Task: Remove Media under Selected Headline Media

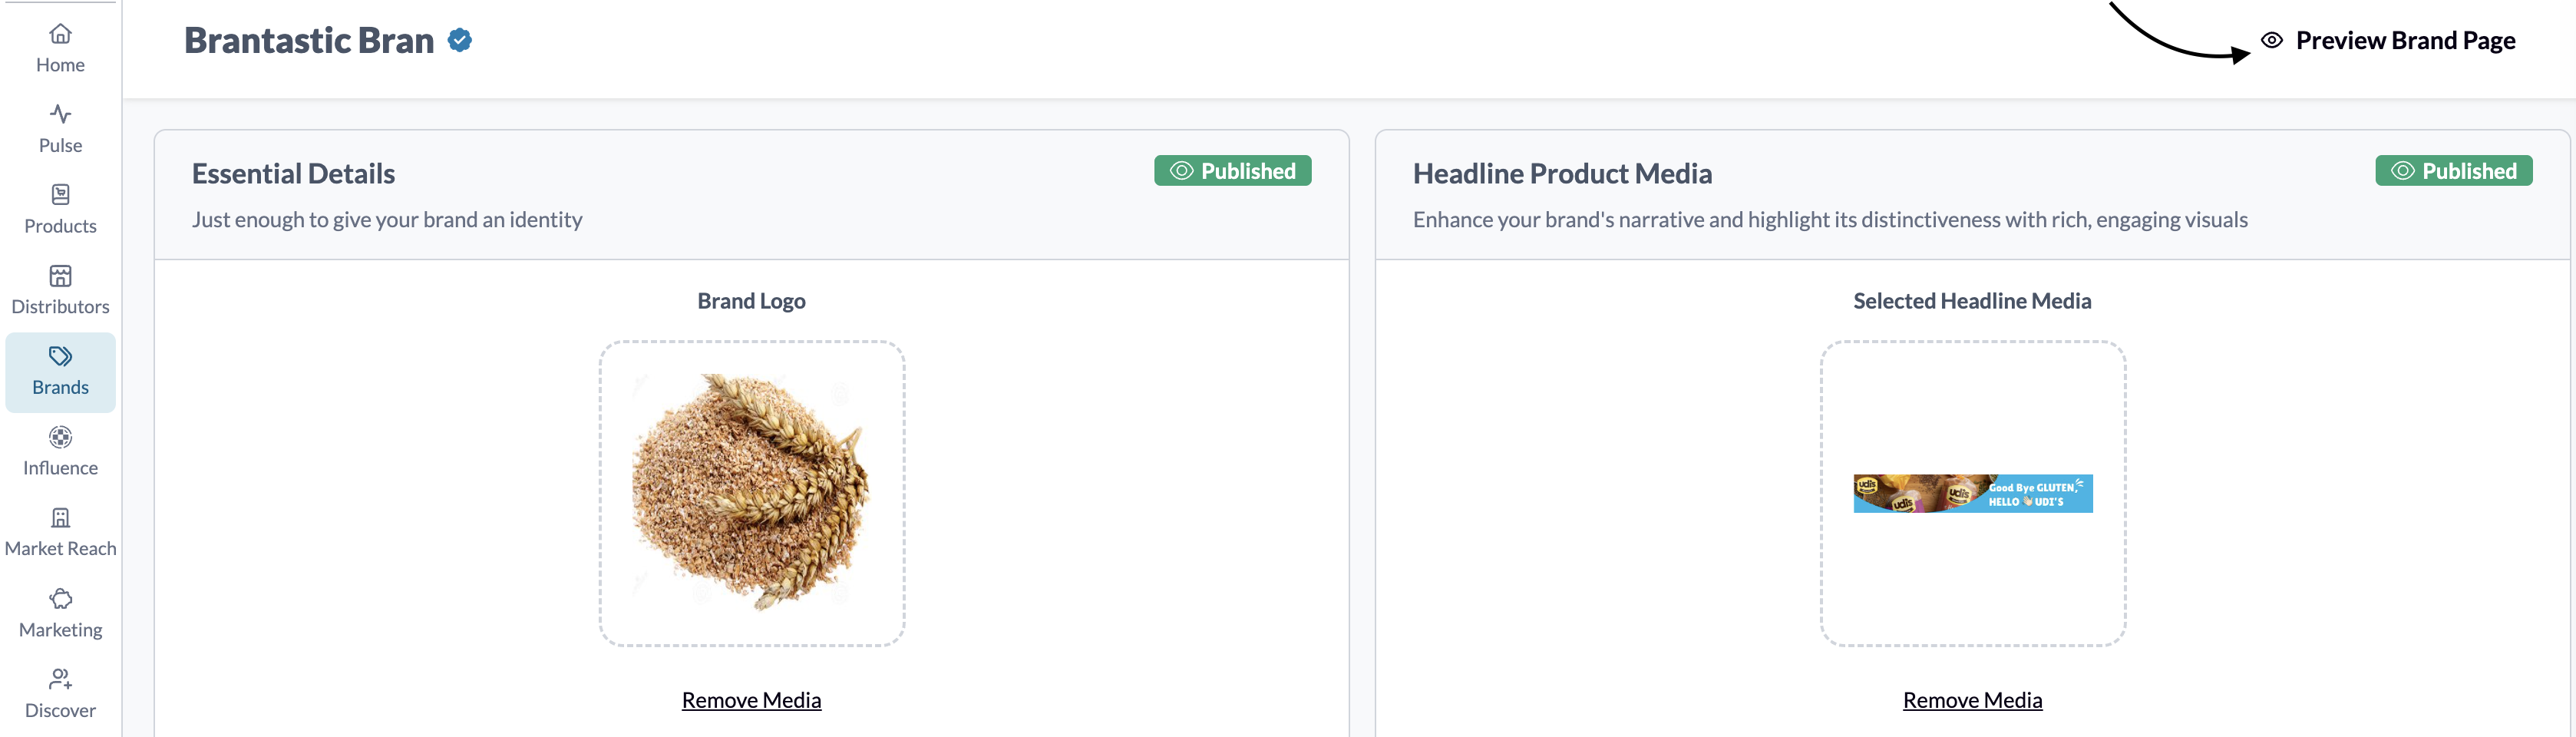Action: pyautogui.click(x=1972, y=700)
